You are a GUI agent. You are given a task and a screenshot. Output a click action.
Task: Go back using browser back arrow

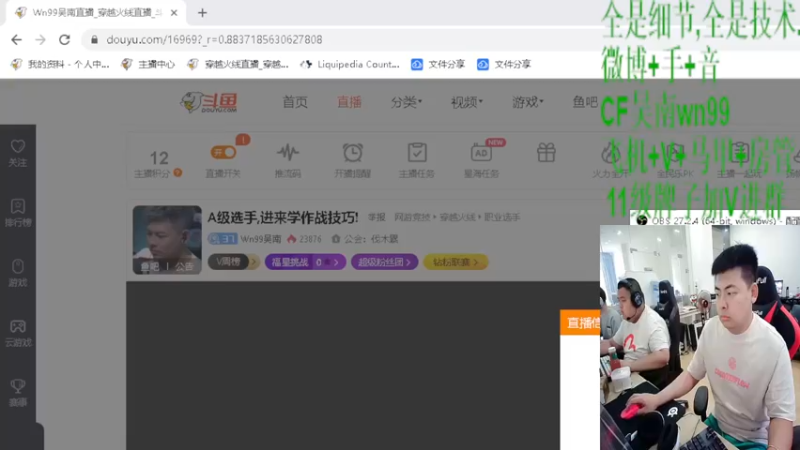pyautogui.click(x=16, y=39)
